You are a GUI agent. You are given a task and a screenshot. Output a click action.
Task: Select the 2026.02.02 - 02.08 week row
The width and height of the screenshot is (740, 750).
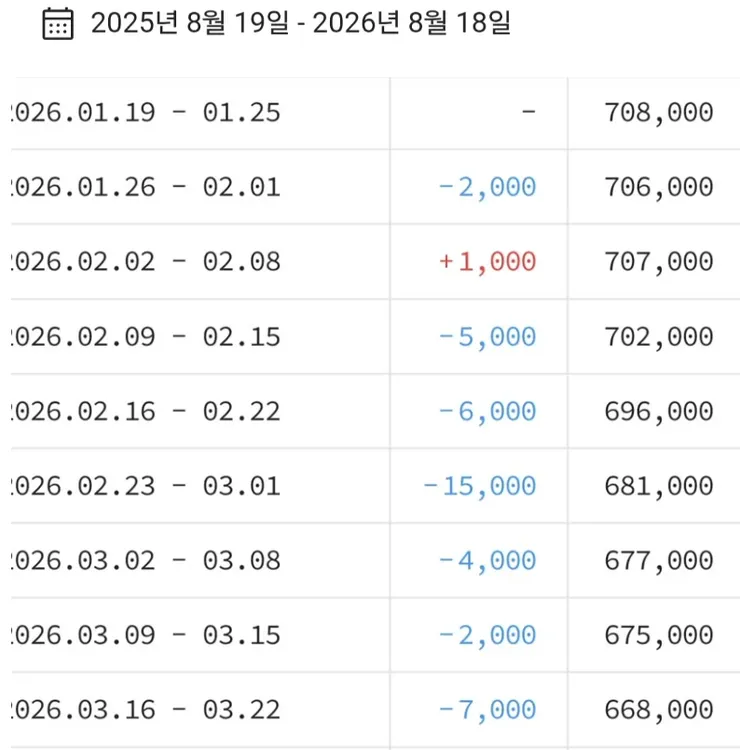[x=376, y=262]
